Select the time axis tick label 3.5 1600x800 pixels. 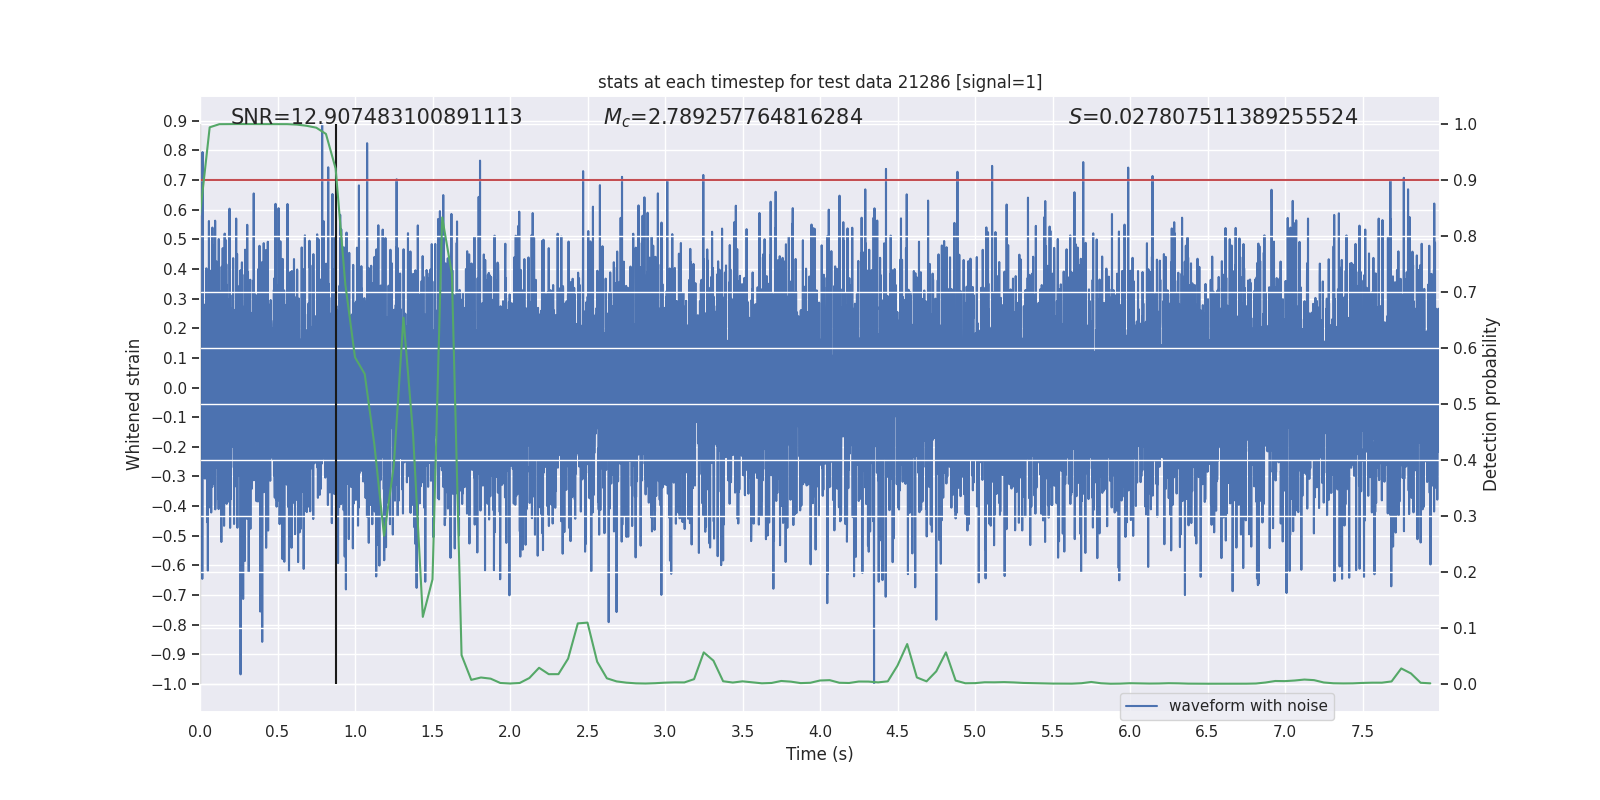click(742, 731)
